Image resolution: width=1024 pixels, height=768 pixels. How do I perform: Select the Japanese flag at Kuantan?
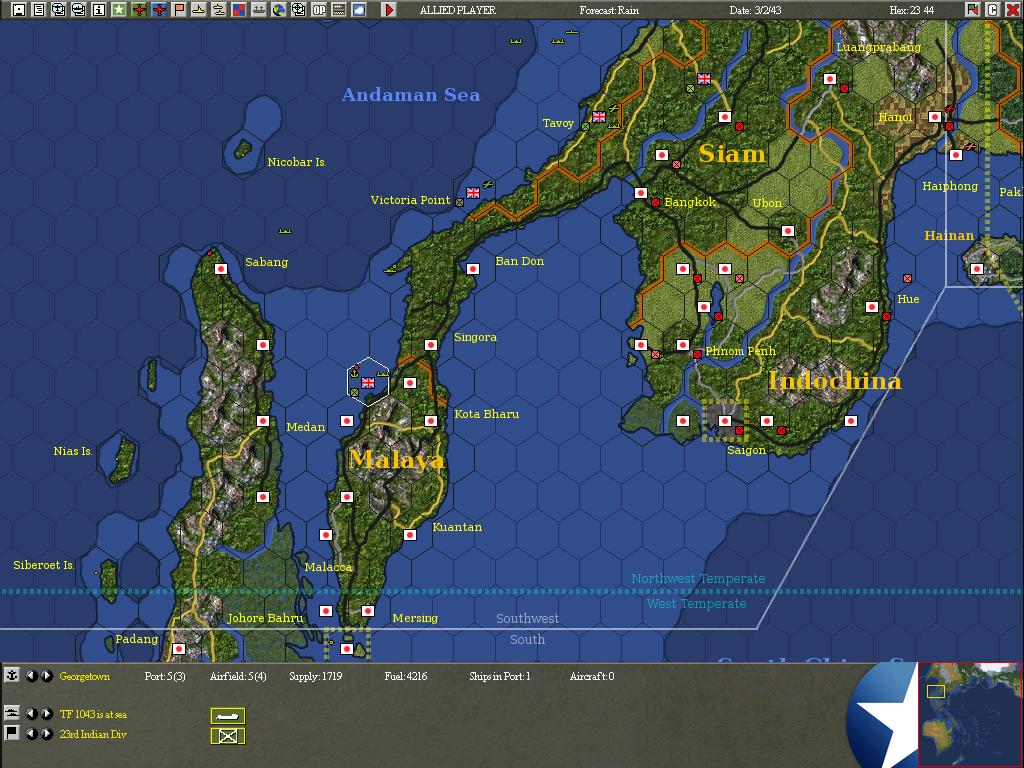point(410,535)
